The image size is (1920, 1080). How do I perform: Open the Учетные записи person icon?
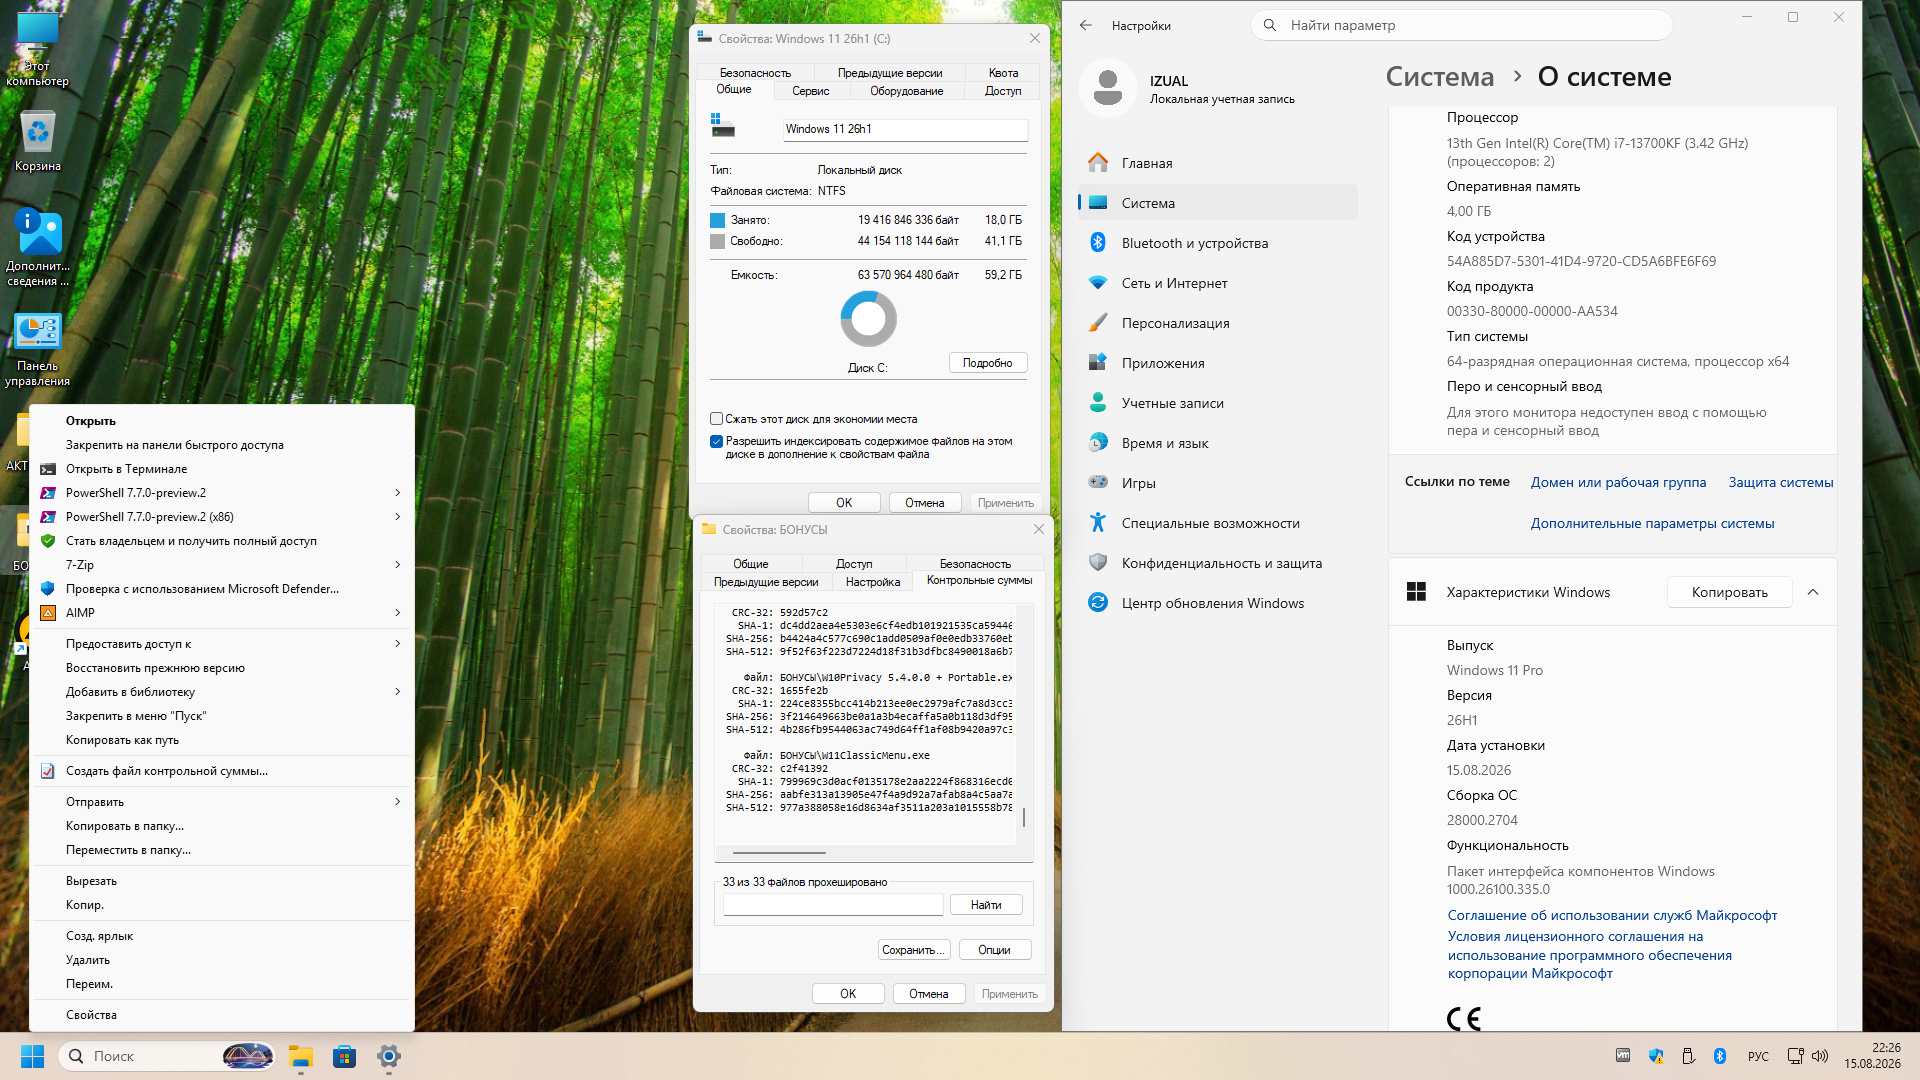(x=1098, y=403)
